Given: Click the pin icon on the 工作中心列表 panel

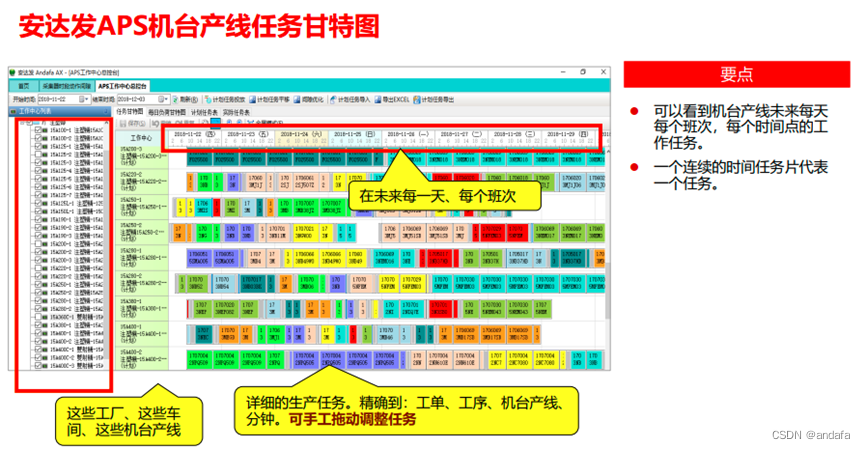Looking at the screenshot, I should pyautogui.click(x=106, y=111).
